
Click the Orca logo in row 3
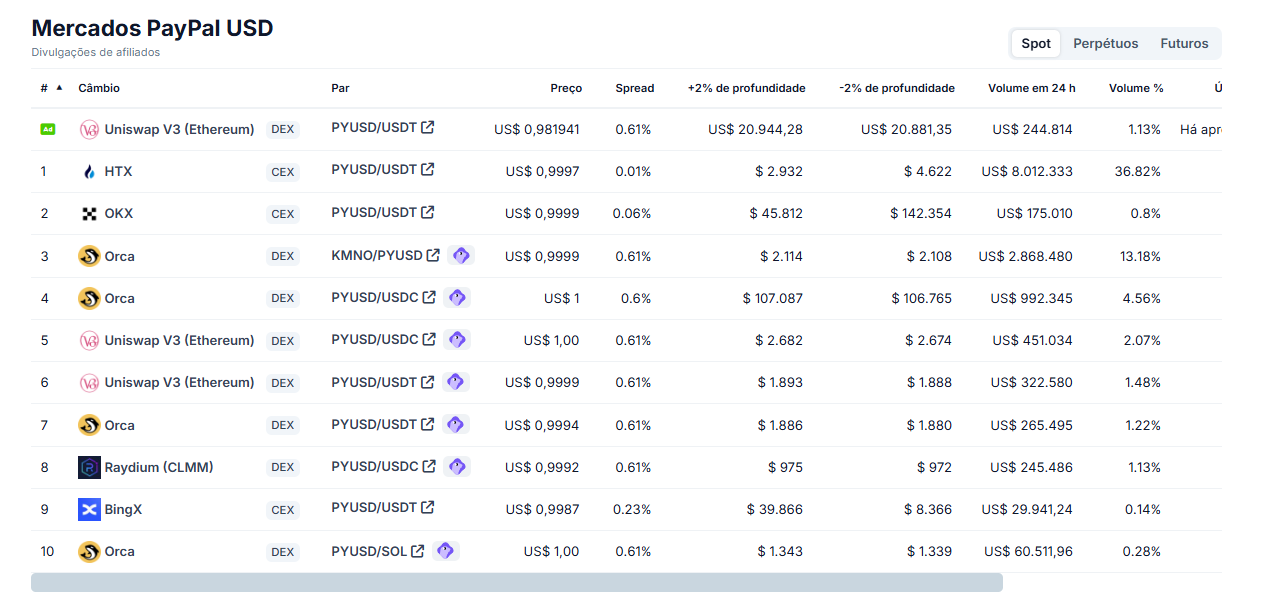(x=90, y=256)
